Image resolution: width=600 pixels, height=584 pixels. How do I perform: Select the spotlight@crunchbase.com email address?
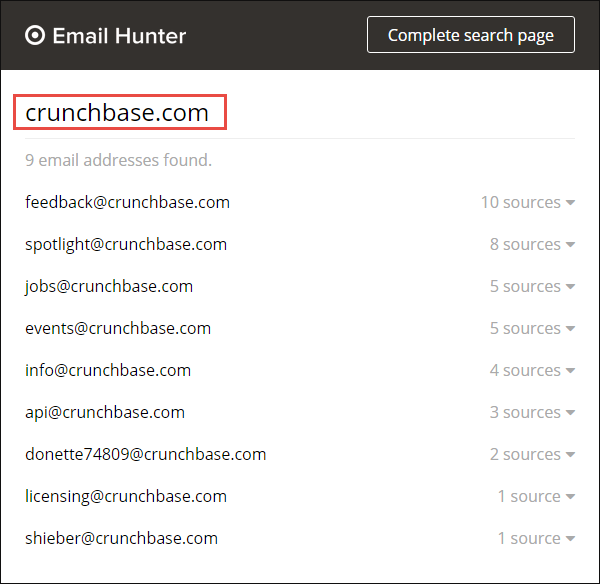[x=126, y=244]
